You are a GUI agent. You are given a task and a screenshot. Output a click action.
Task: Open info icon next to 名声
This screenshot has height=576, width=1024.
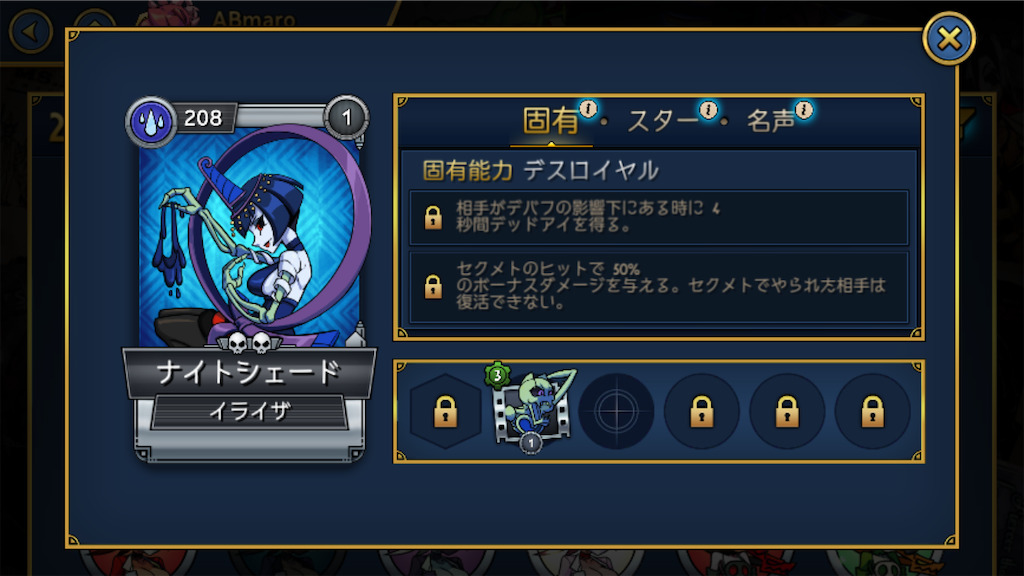(804, 110)
